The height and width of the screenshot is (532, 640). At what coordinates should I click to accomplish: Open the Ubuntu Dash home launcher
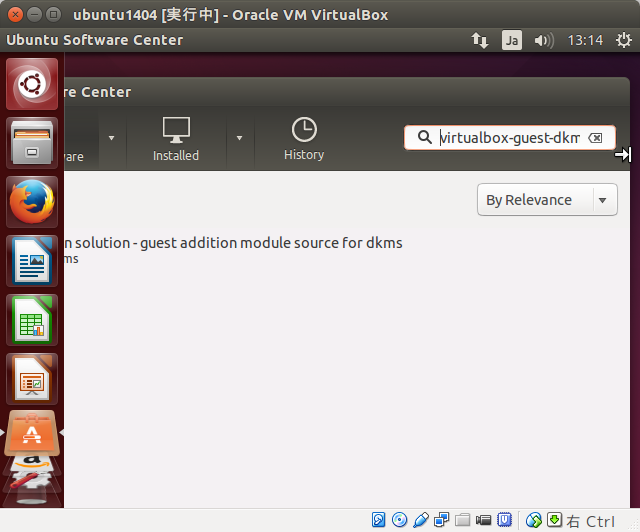click(x=32, y=84)
